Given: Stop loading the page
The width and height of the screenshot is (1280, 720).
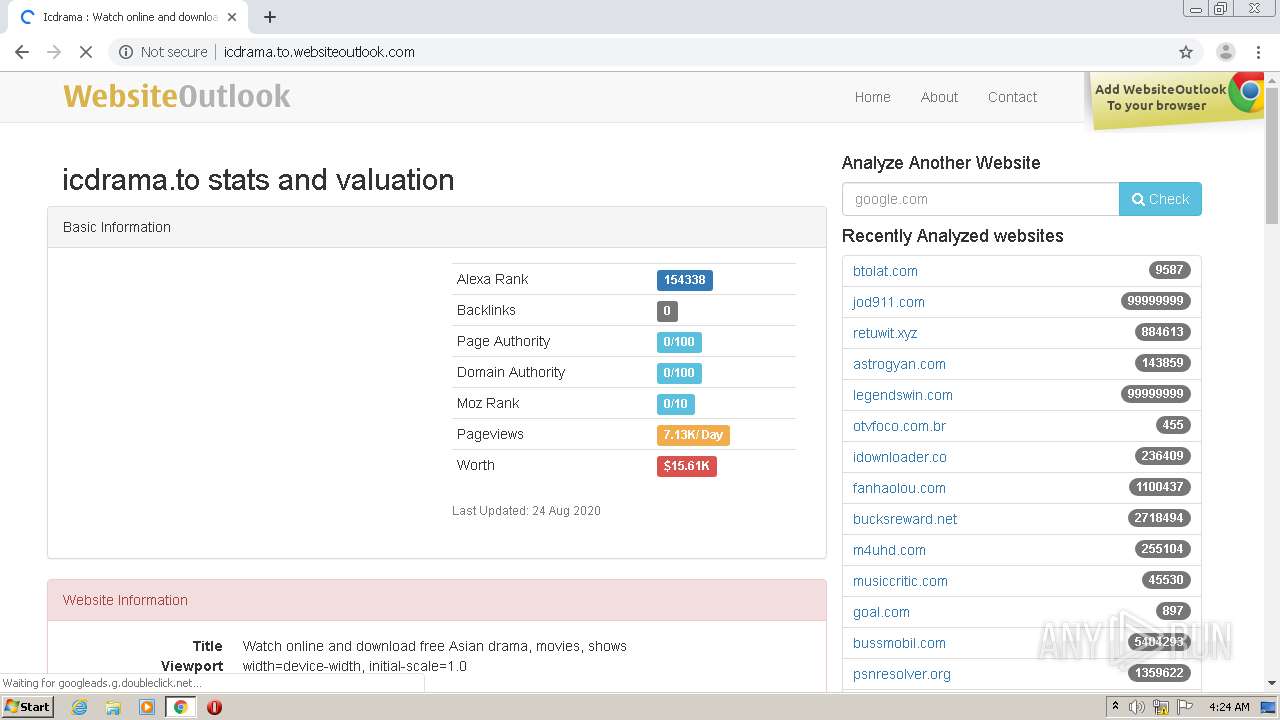Looking at the screenshot, I should point(85,52).
